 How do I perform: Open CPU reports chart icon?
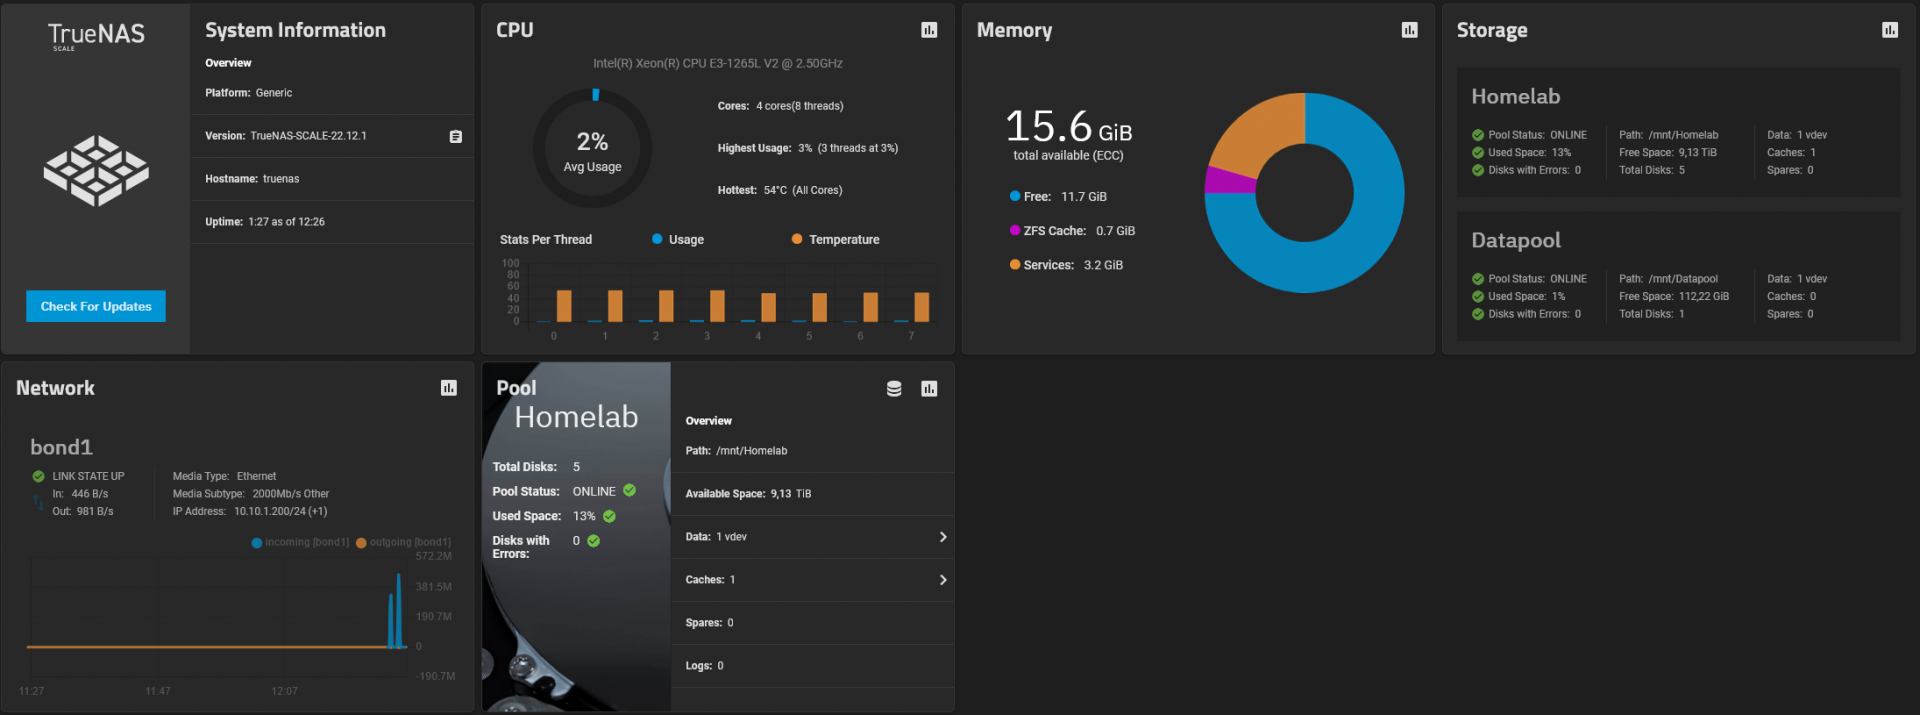(929, 30)
